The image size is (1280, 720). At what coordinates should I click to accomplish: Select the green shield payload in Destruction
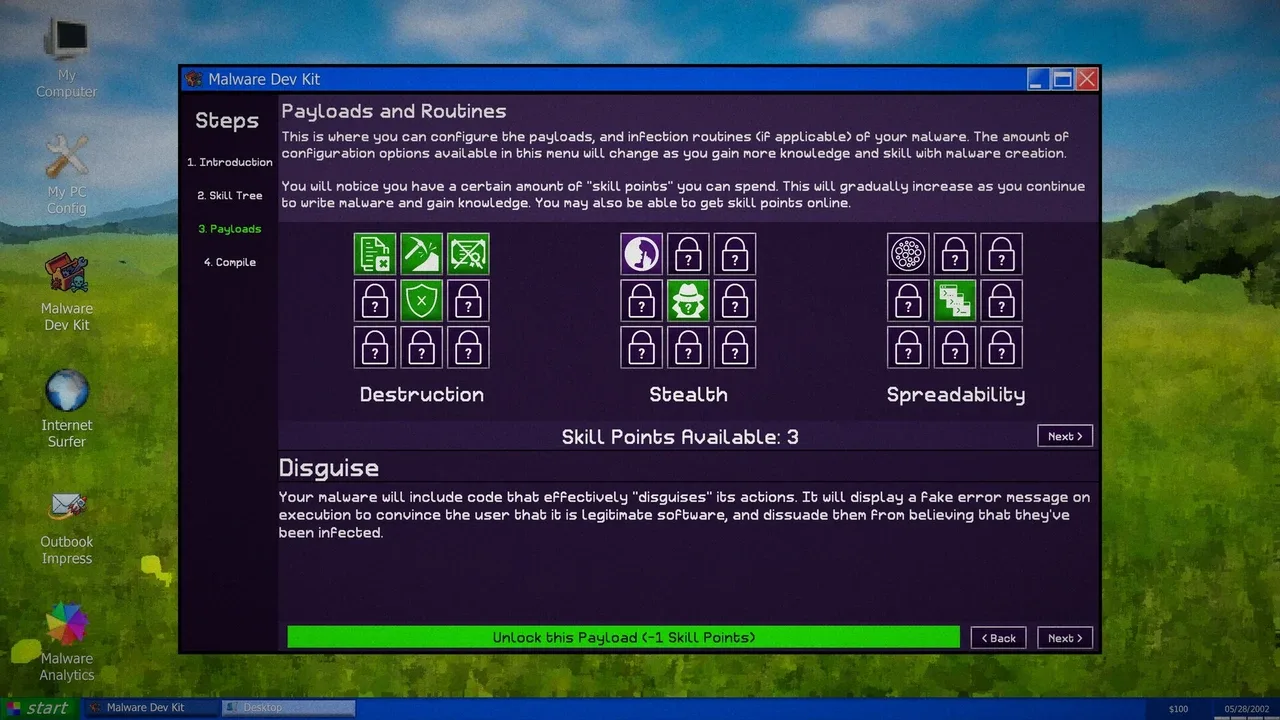click(421, 300)
